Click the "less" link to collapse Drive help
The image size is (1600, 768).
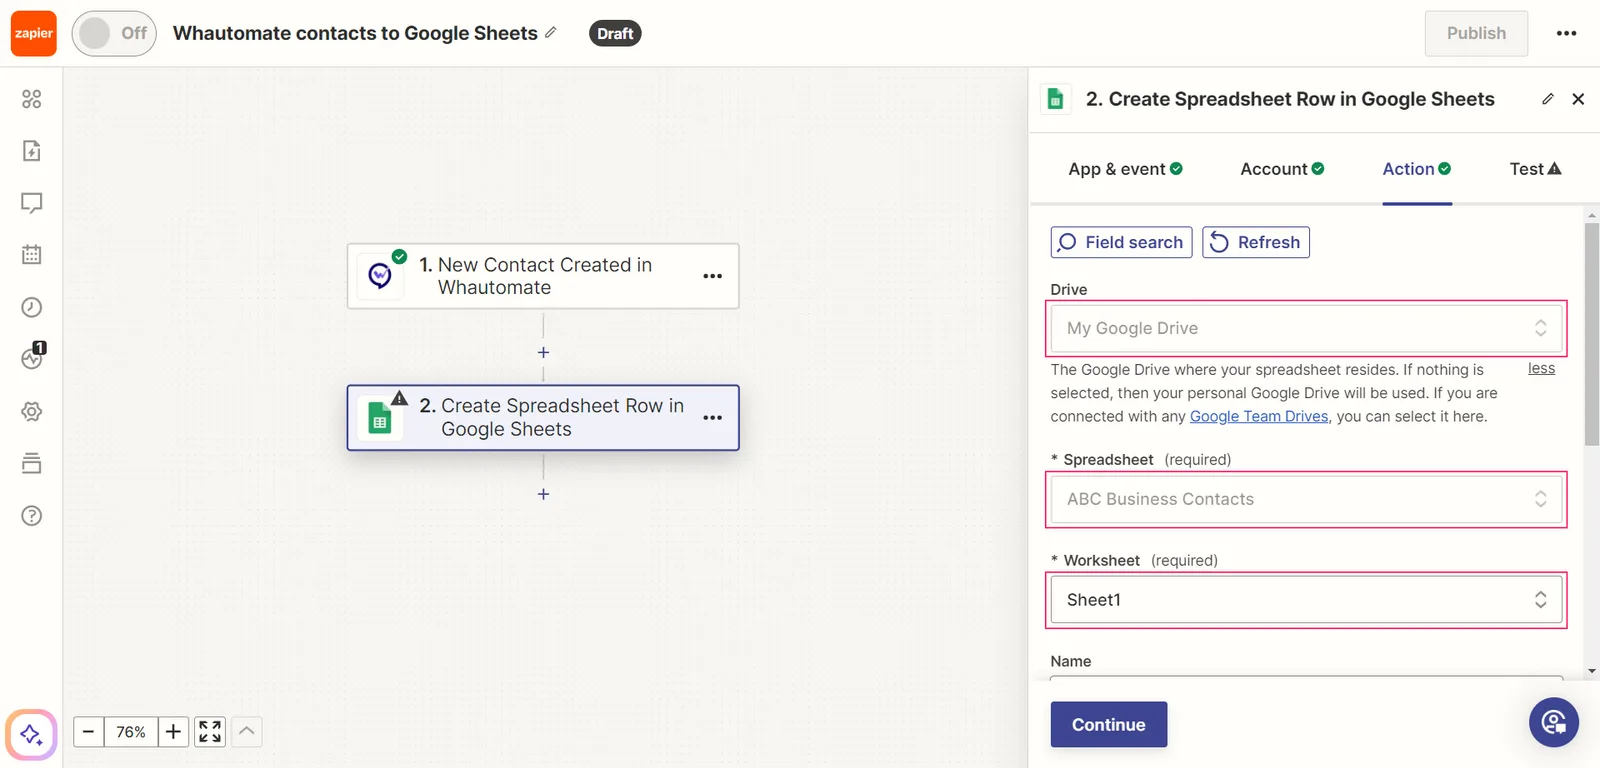[1541, 369]
